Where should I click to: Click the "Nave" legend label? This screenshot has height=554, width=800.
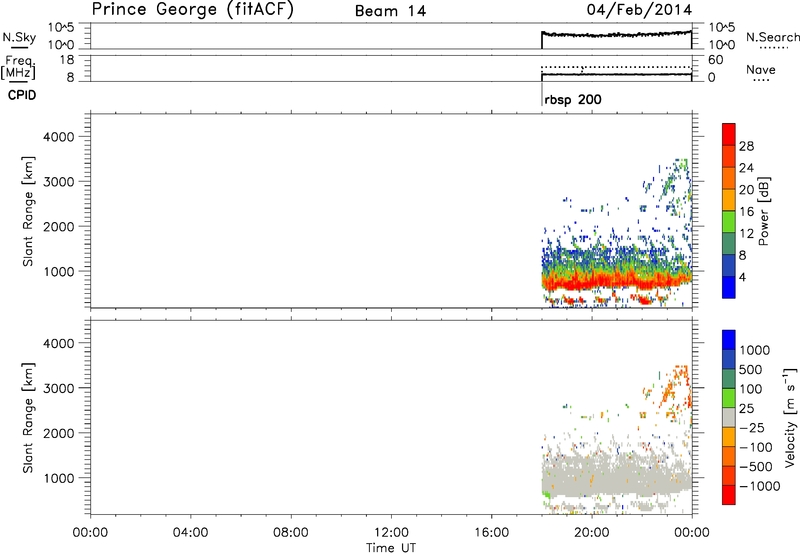point(760,70)
